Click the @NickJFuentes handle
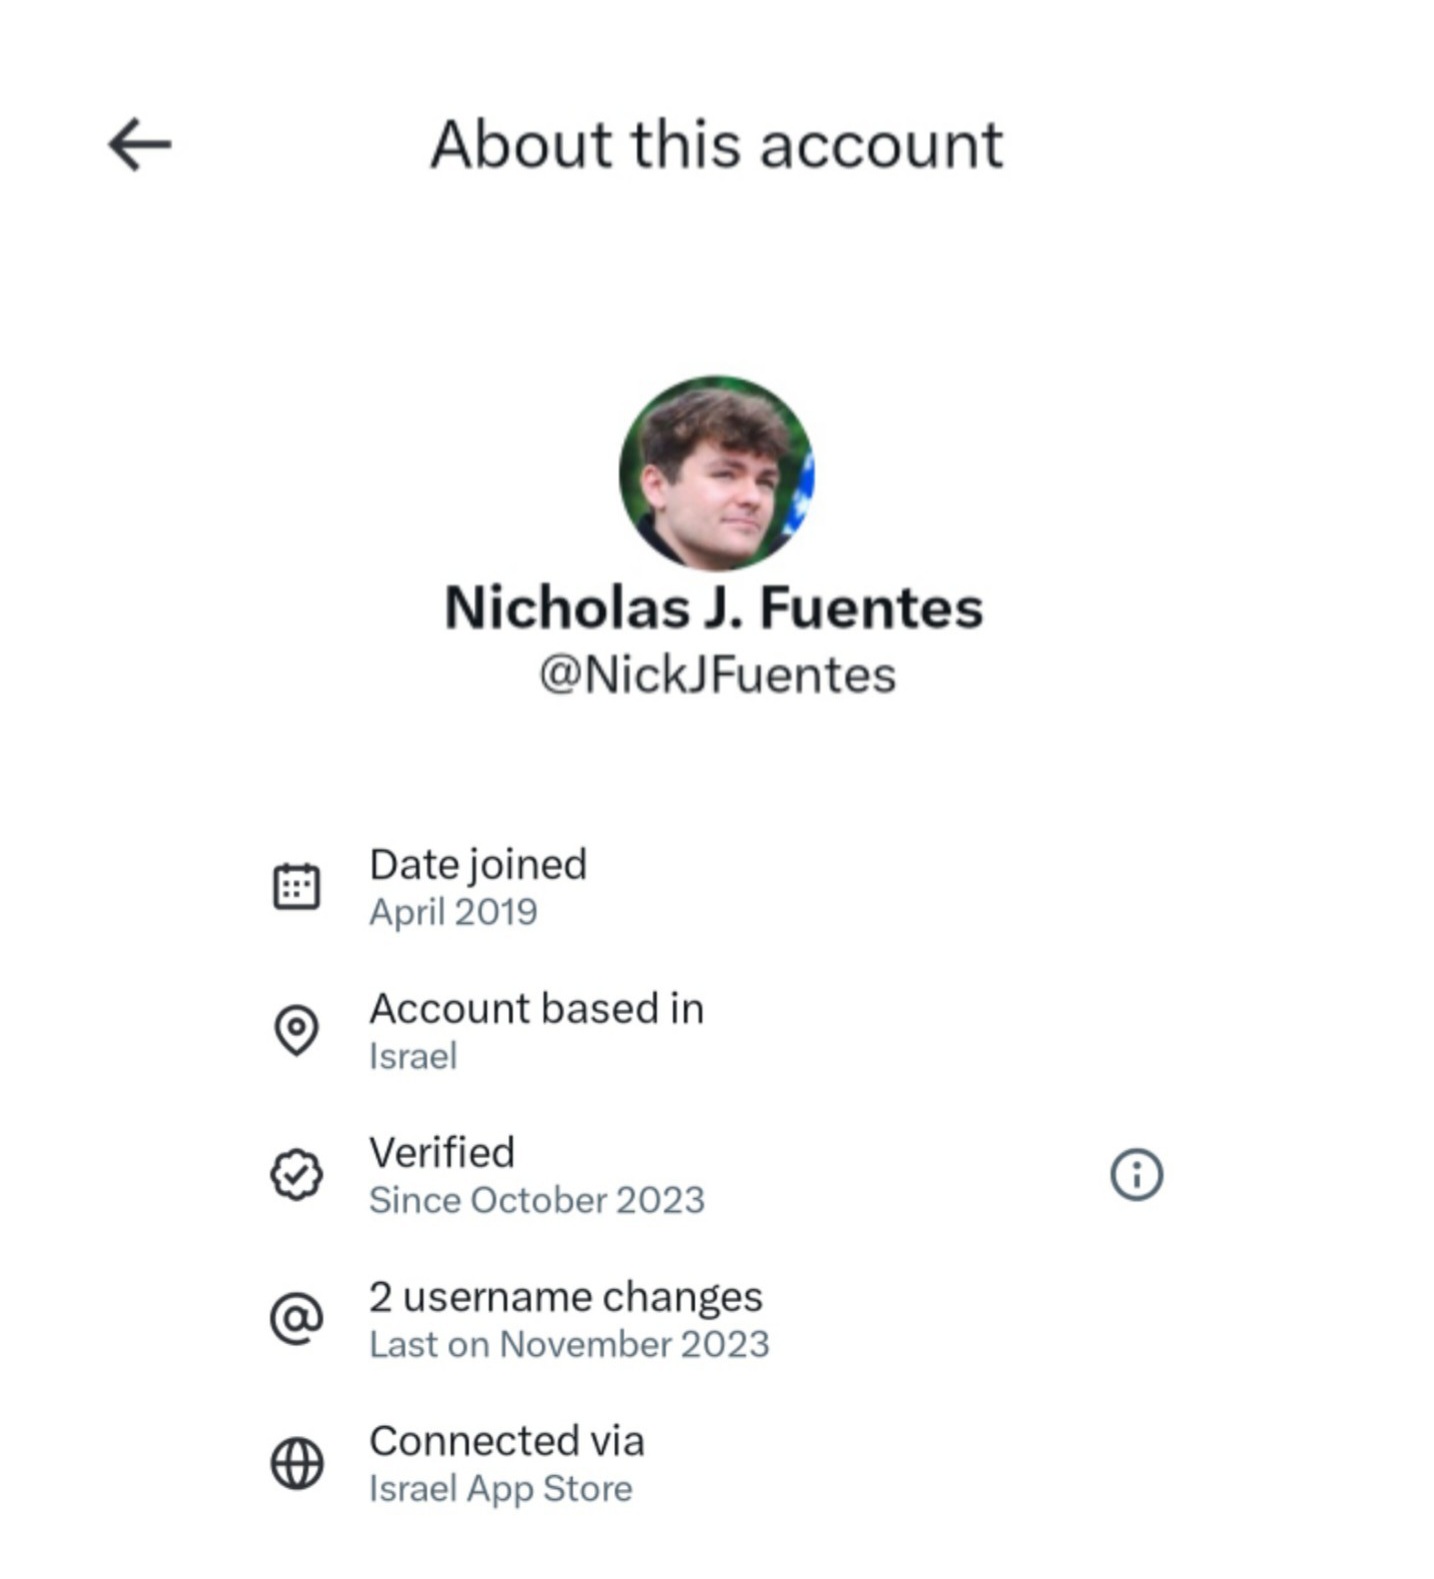Viewport: 1434px width, 1579px height. (x=717, y=675)
